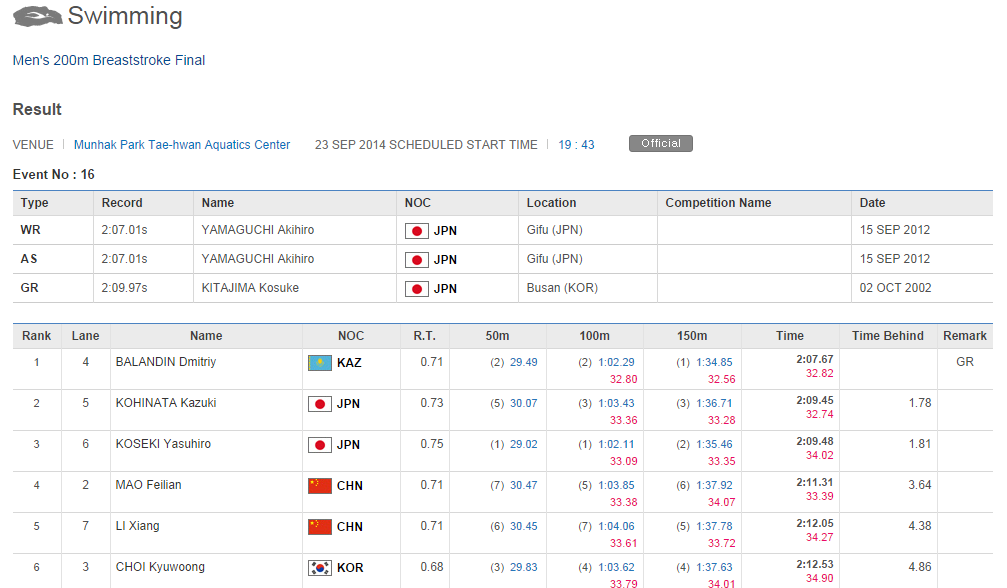Click Japan flag in the GR record row
This screenshot has width=1007, height=588.
pyautogui.click(x=416, y=289)
